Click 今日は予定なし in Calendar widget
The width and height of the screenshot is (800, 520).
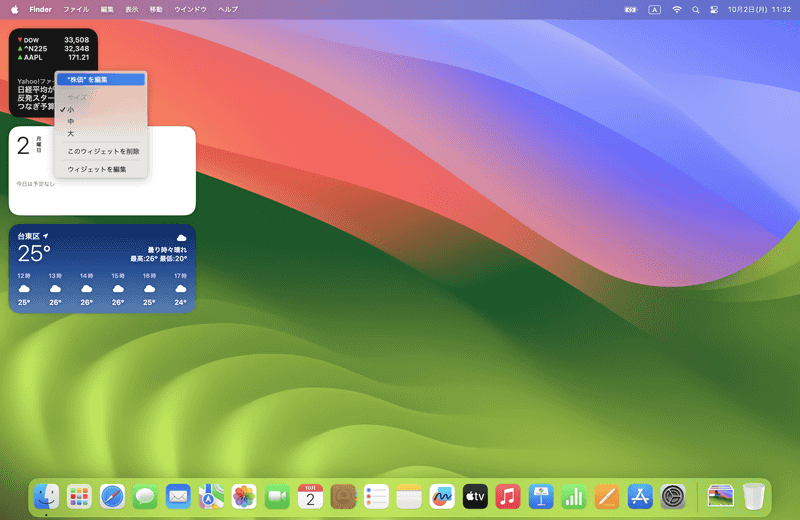pyautogui.click(x=35, y=184)
